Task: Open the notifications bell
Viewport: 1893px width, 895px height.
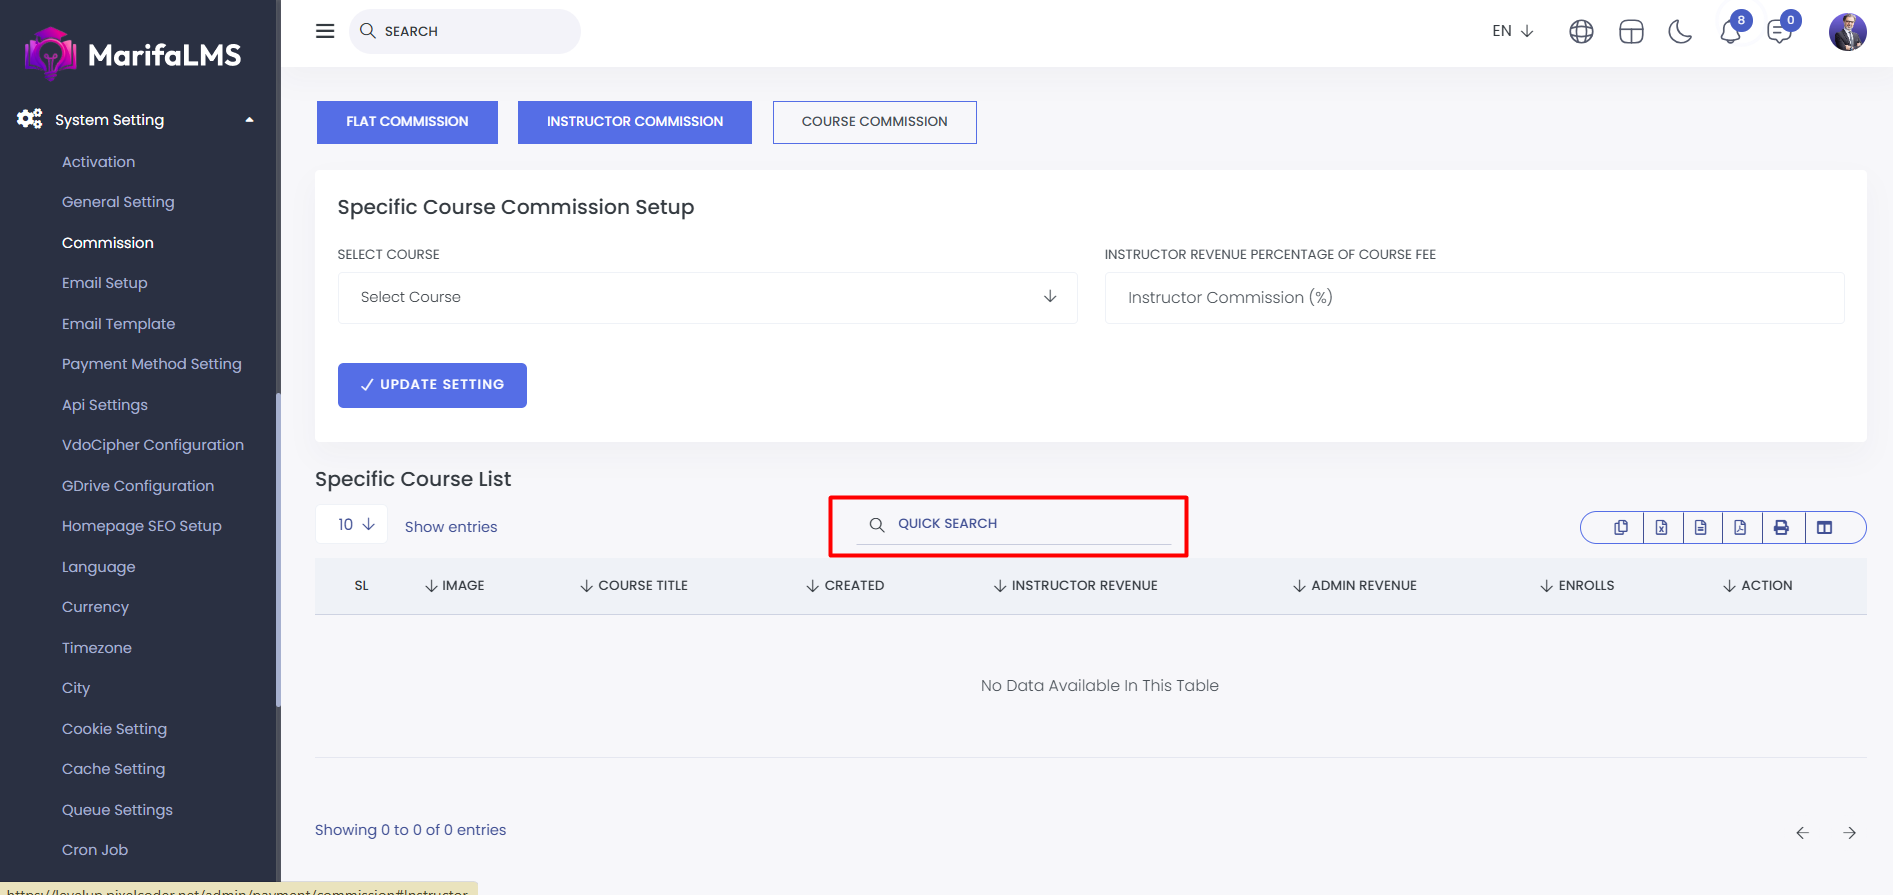Action: (1730, 32)
